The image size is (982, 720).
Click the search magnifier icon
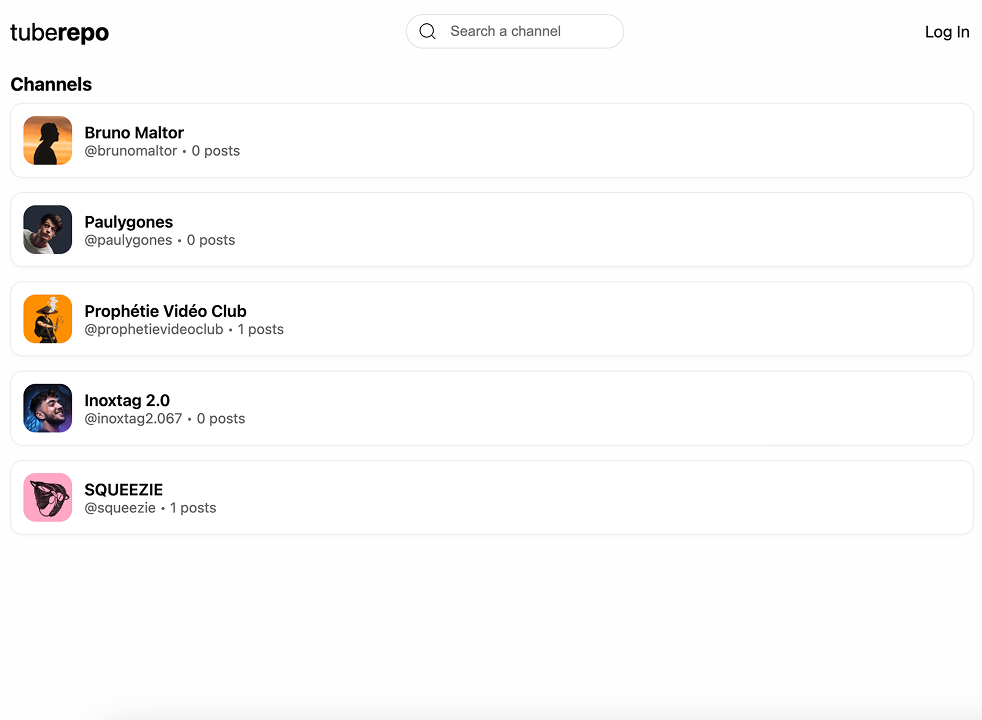point(427,31)
